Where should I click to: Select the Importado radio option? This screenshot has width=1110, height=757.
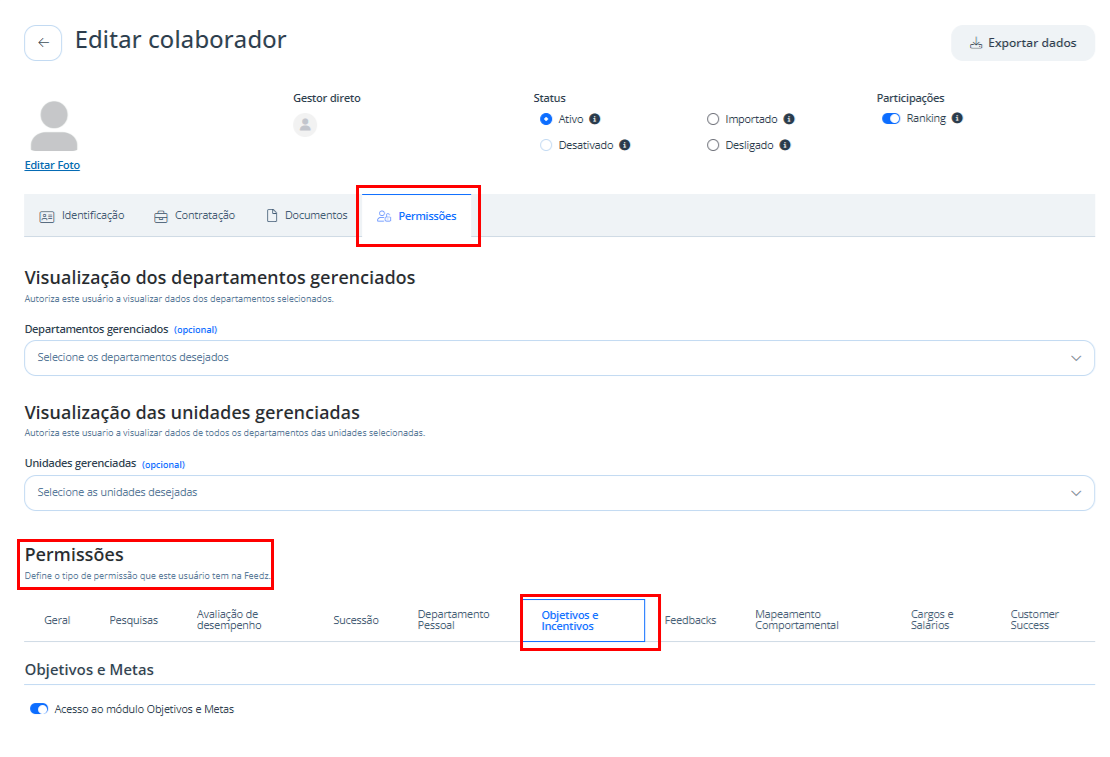click(x=713, y=119)
